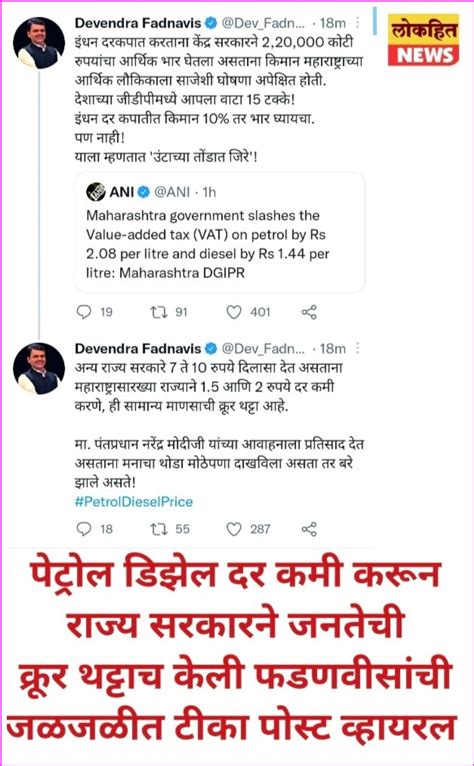This screenshot has width=474, height=766.
Task: Open Devendra Fadnavis name in first tweet
Action: point(138,23)
